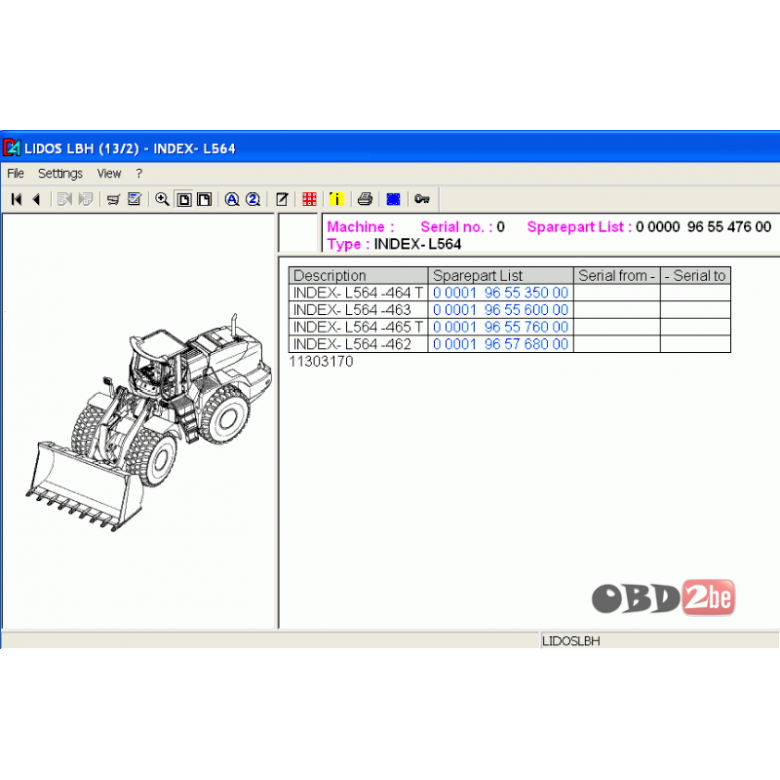Open the order checklist icon
The height and width of the screenshot is (780, 780).
[x=134, y=199]
